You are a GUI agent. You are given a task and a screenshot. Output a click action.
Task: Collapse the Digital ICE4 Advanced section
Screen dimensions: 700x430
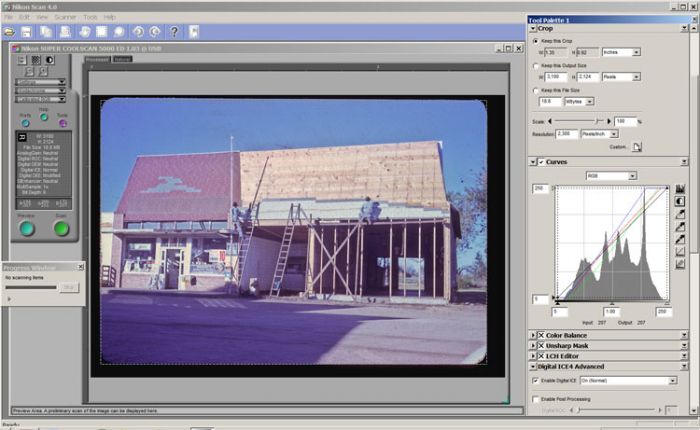(x=533, y=367)
